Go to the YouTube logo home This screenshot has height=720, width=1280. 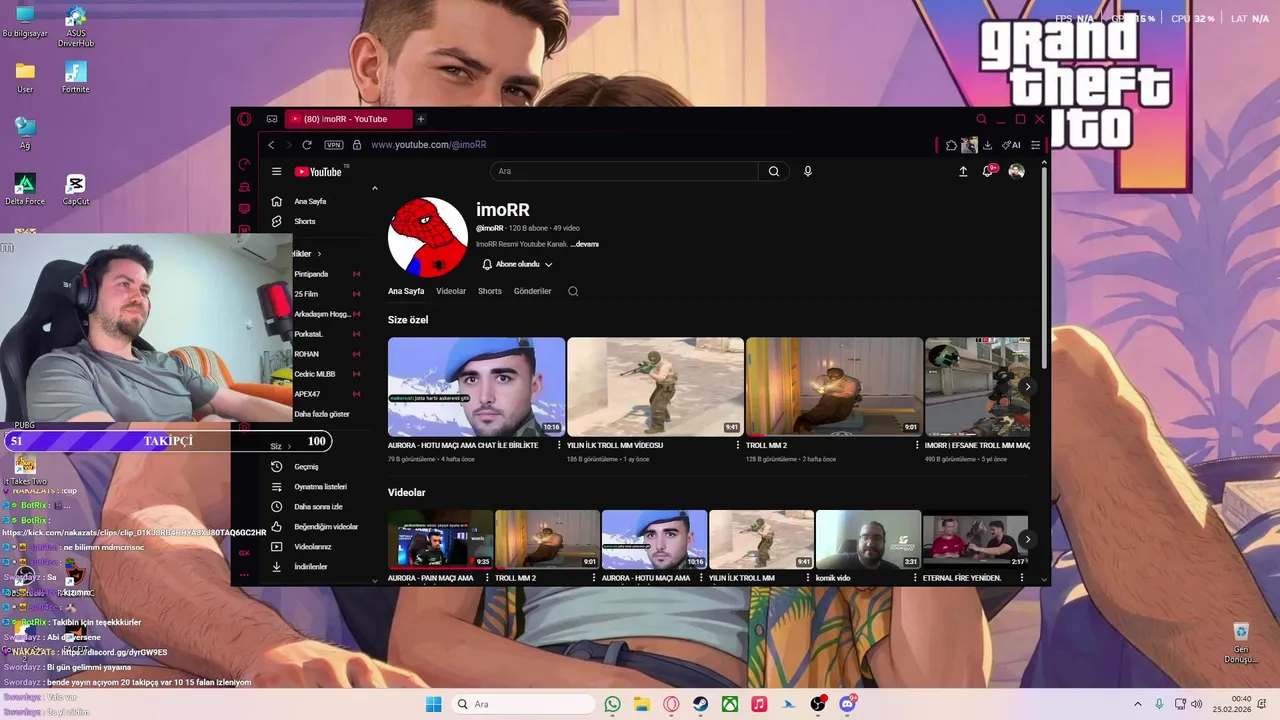click(319, 172)
